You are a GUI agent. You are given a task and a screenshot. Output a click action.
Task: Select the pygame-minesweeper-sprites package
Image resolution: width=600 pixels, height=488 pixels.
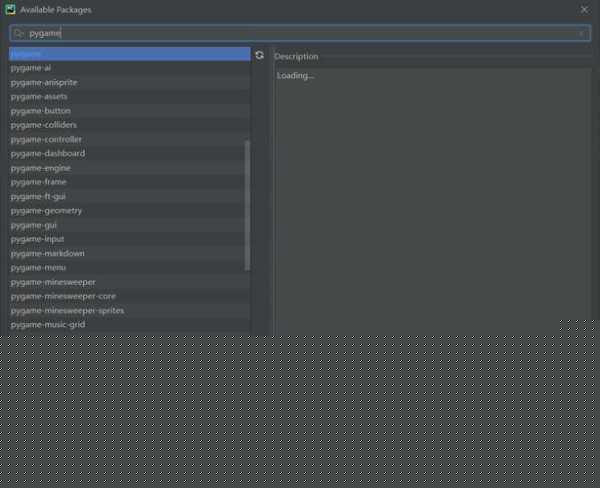coord(129,310)
